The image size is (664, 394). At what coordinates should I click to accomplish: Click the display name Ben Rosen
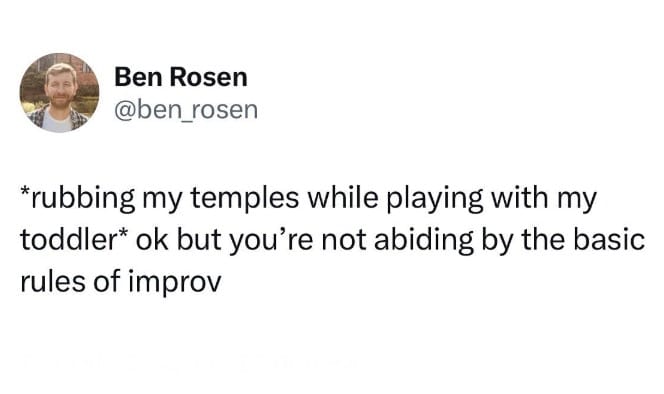[x=181, y=78]
